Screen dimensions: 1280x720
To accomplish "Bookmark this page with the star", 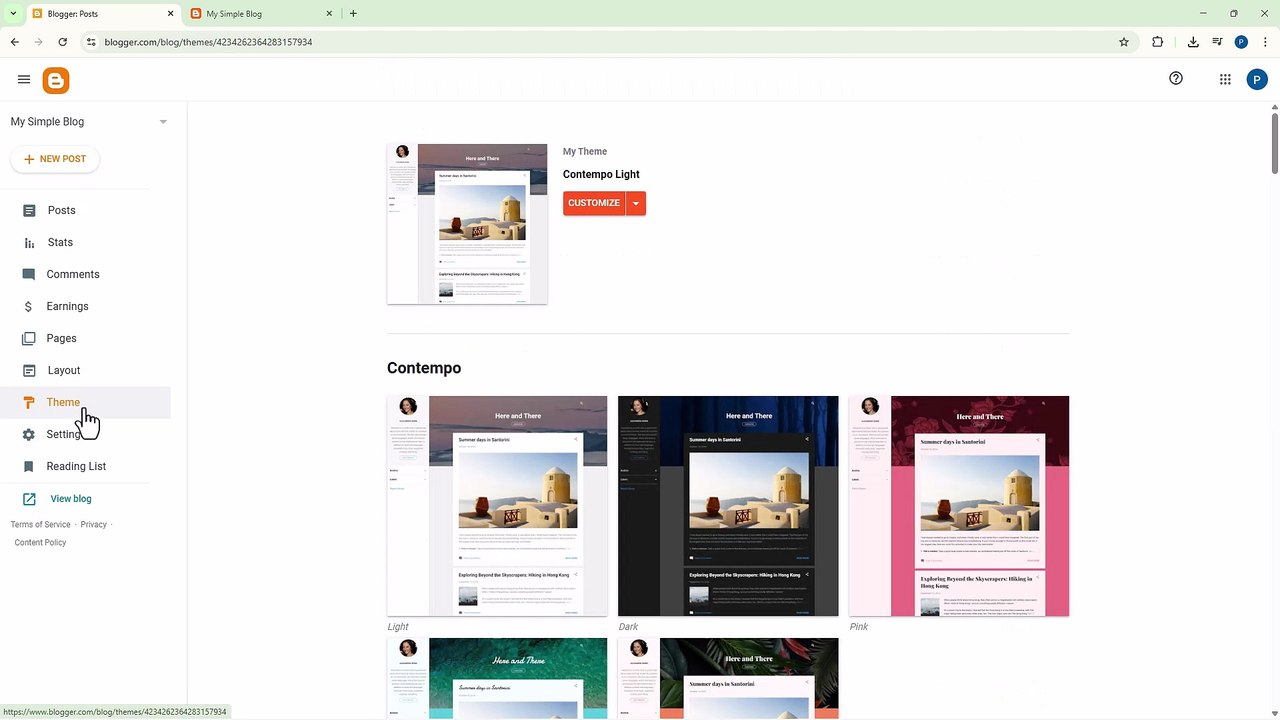I will pos(1124,42).
